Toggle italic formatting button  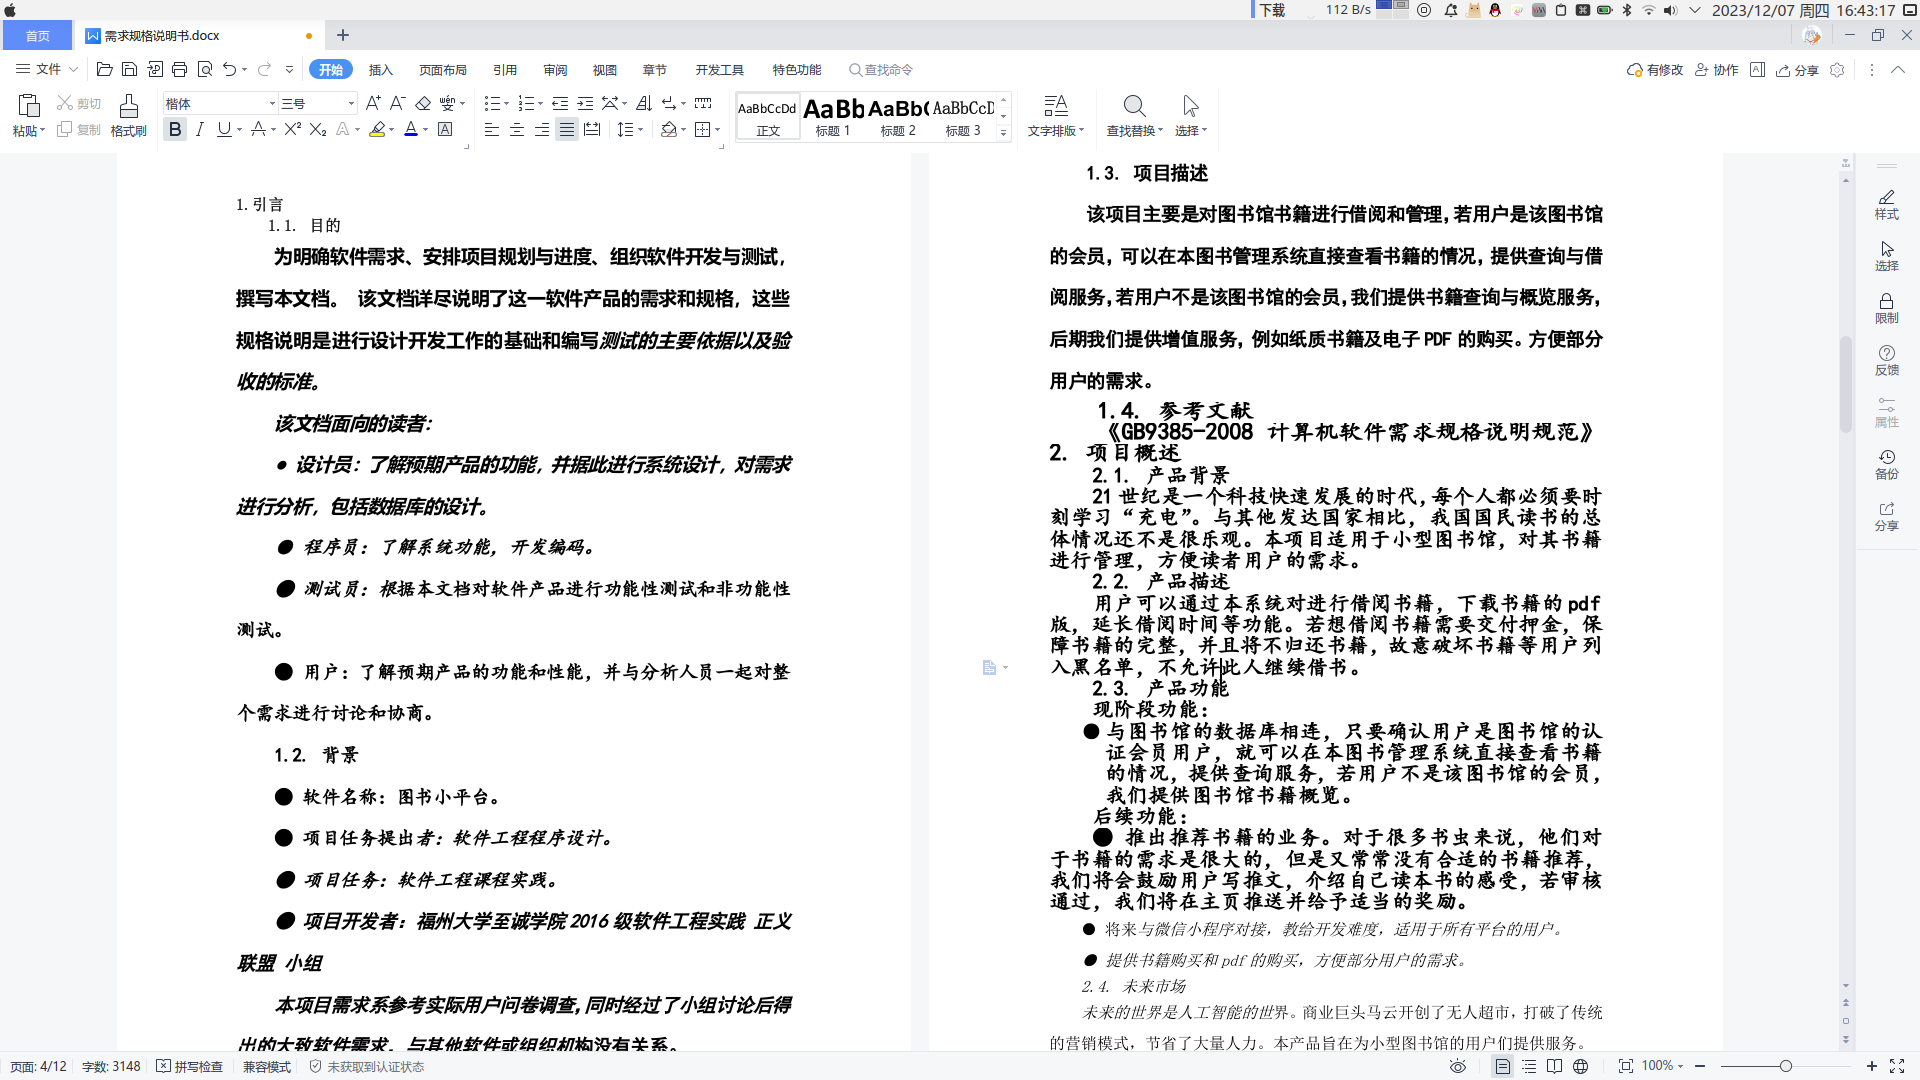point(200,129)
